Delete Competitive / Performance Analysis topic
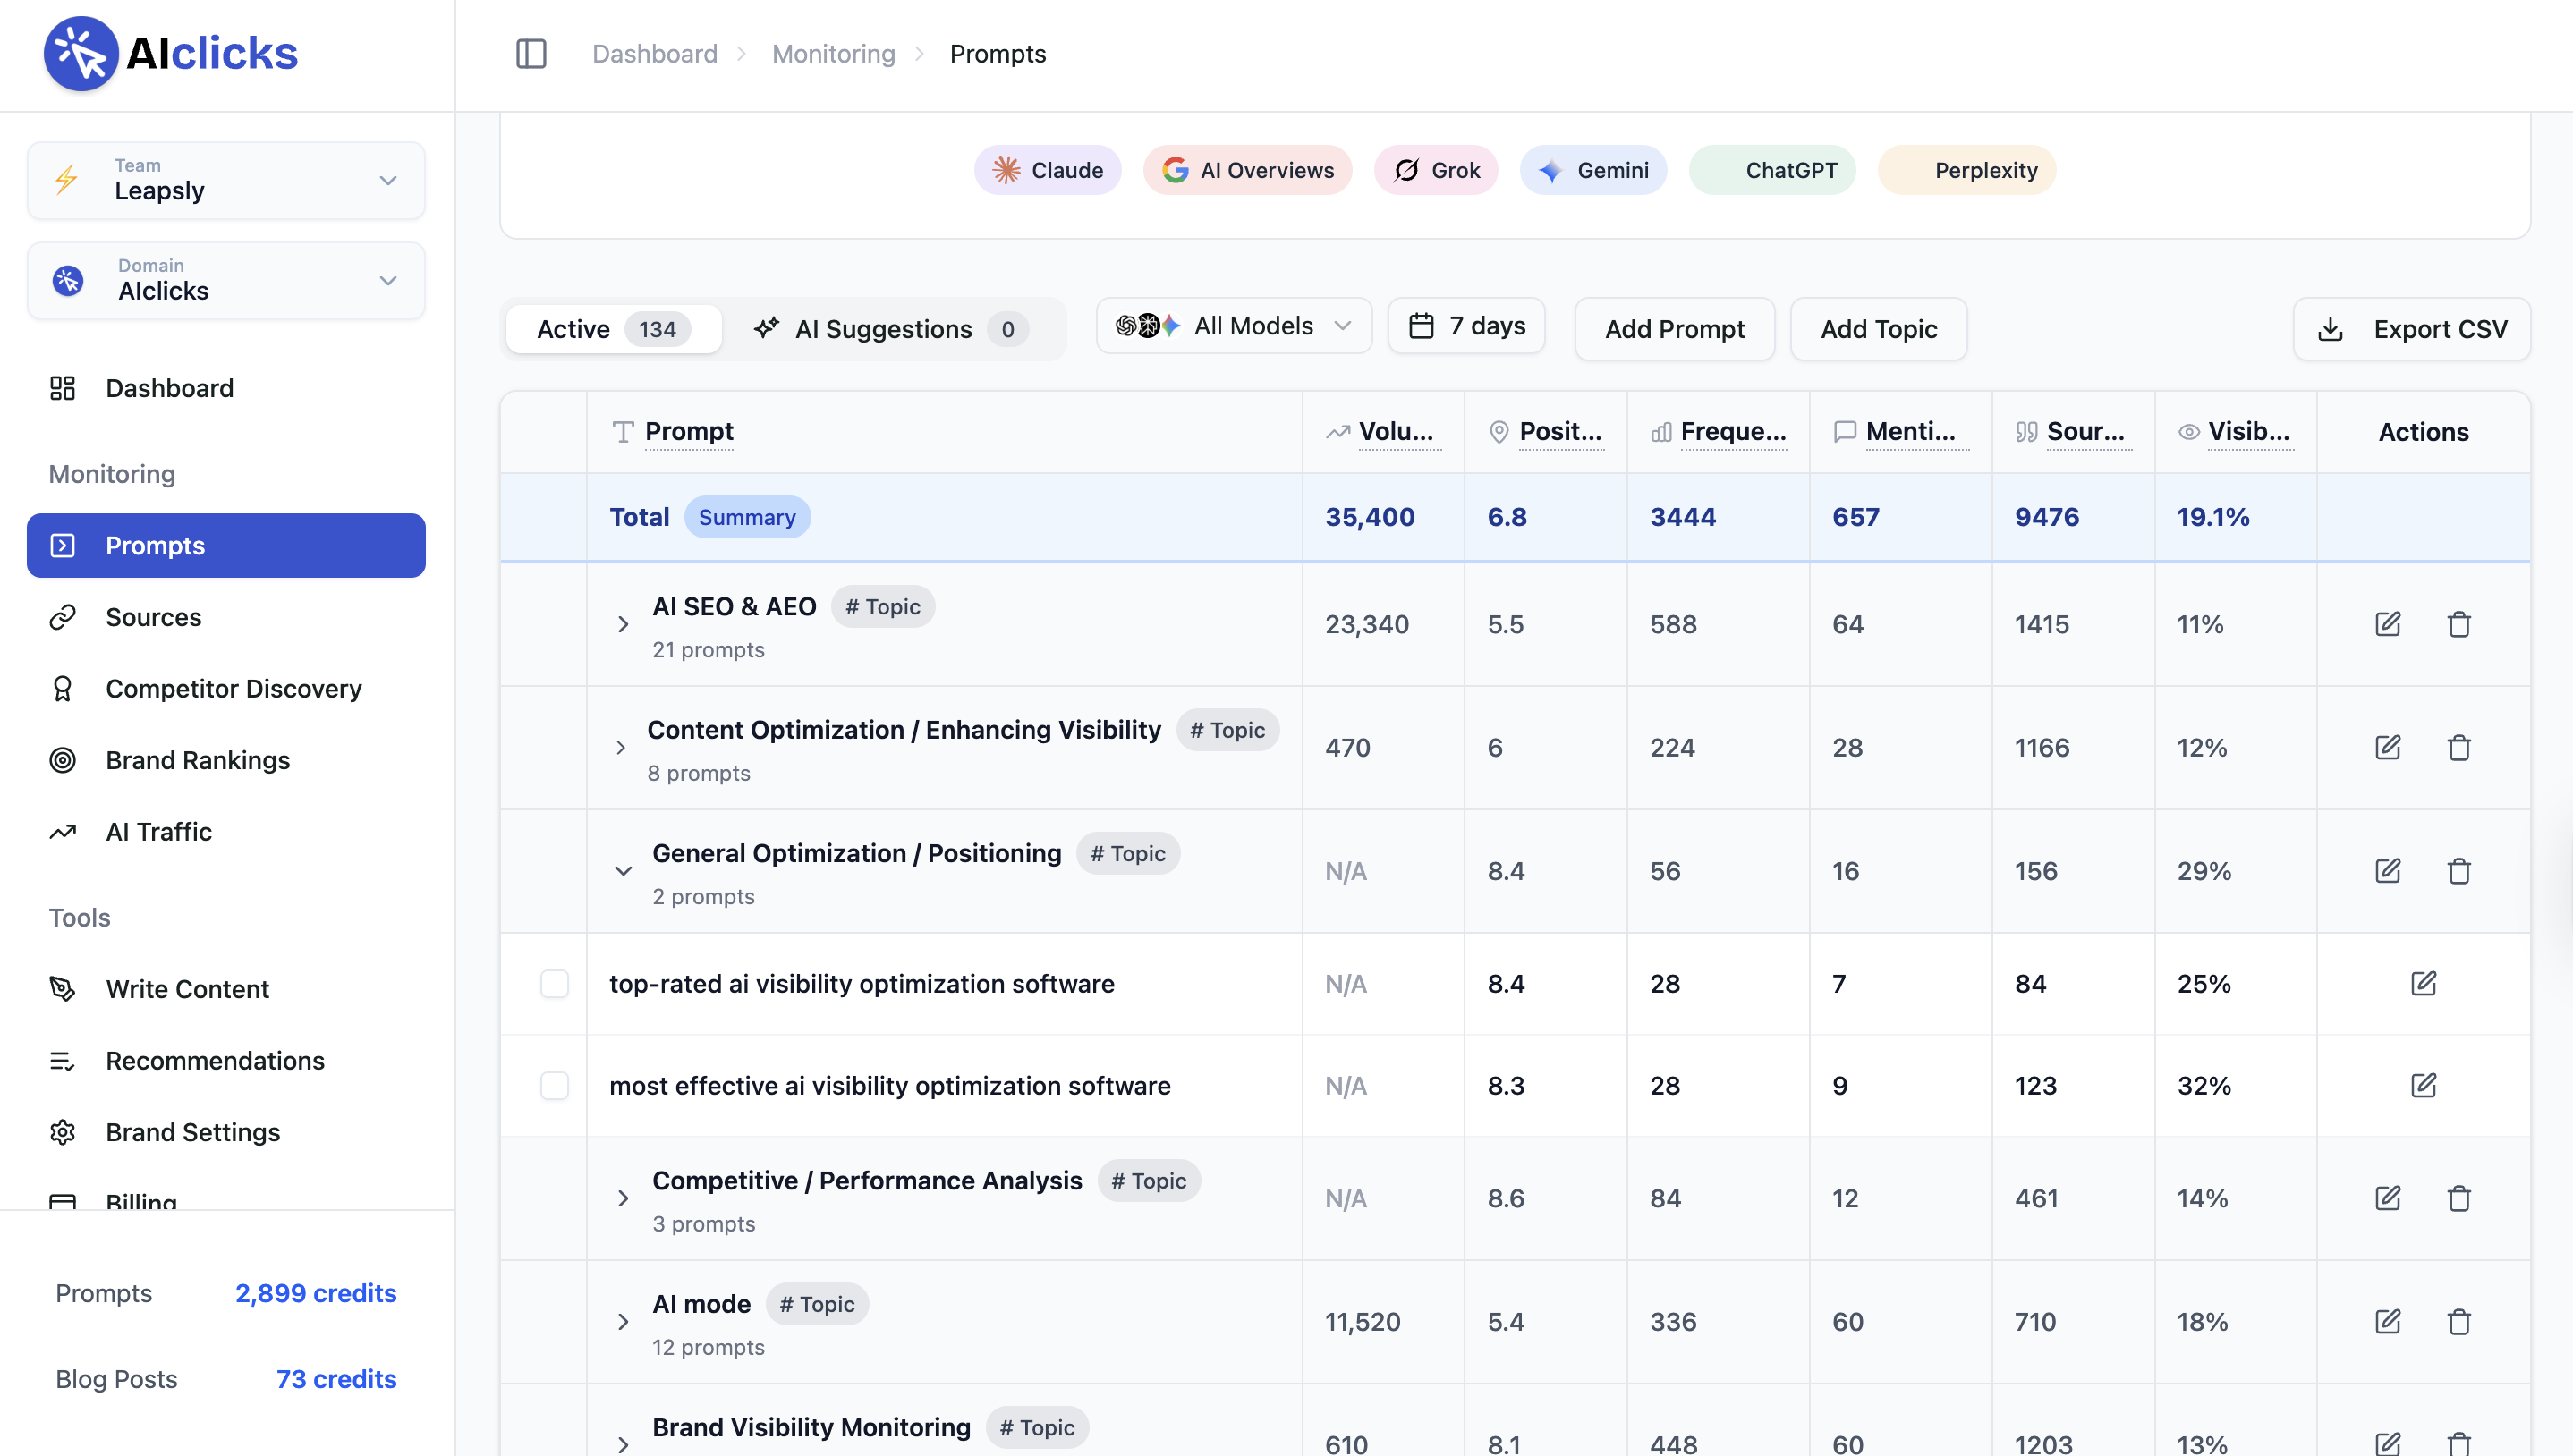The height and width of the screenshot is (1456, 2573). coord(2458,1198)
